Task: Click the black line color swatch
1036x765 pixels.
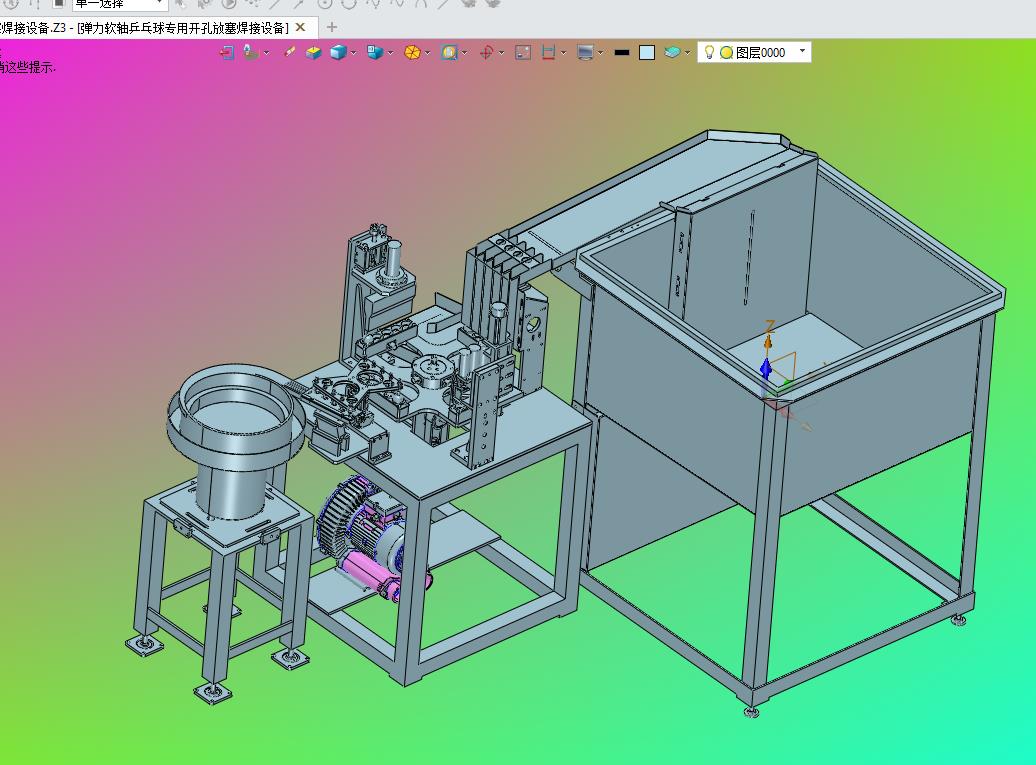Action: coord(622,53)
